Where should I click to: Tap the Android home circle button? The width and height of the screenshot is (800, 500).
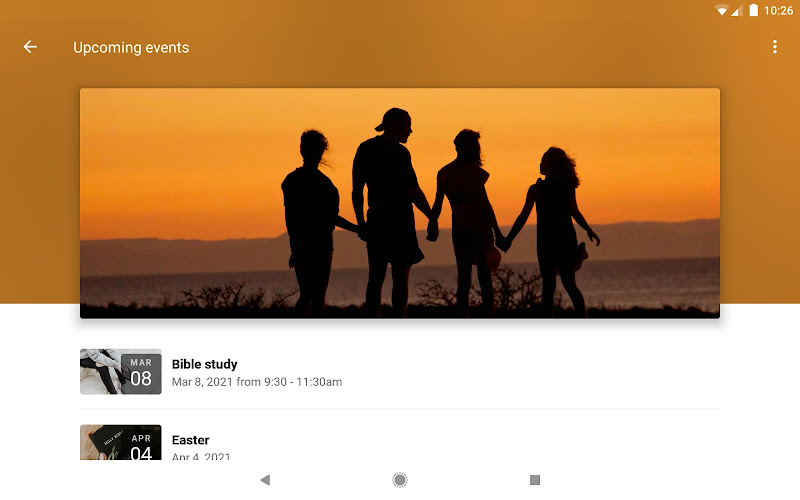pos(400,480)
